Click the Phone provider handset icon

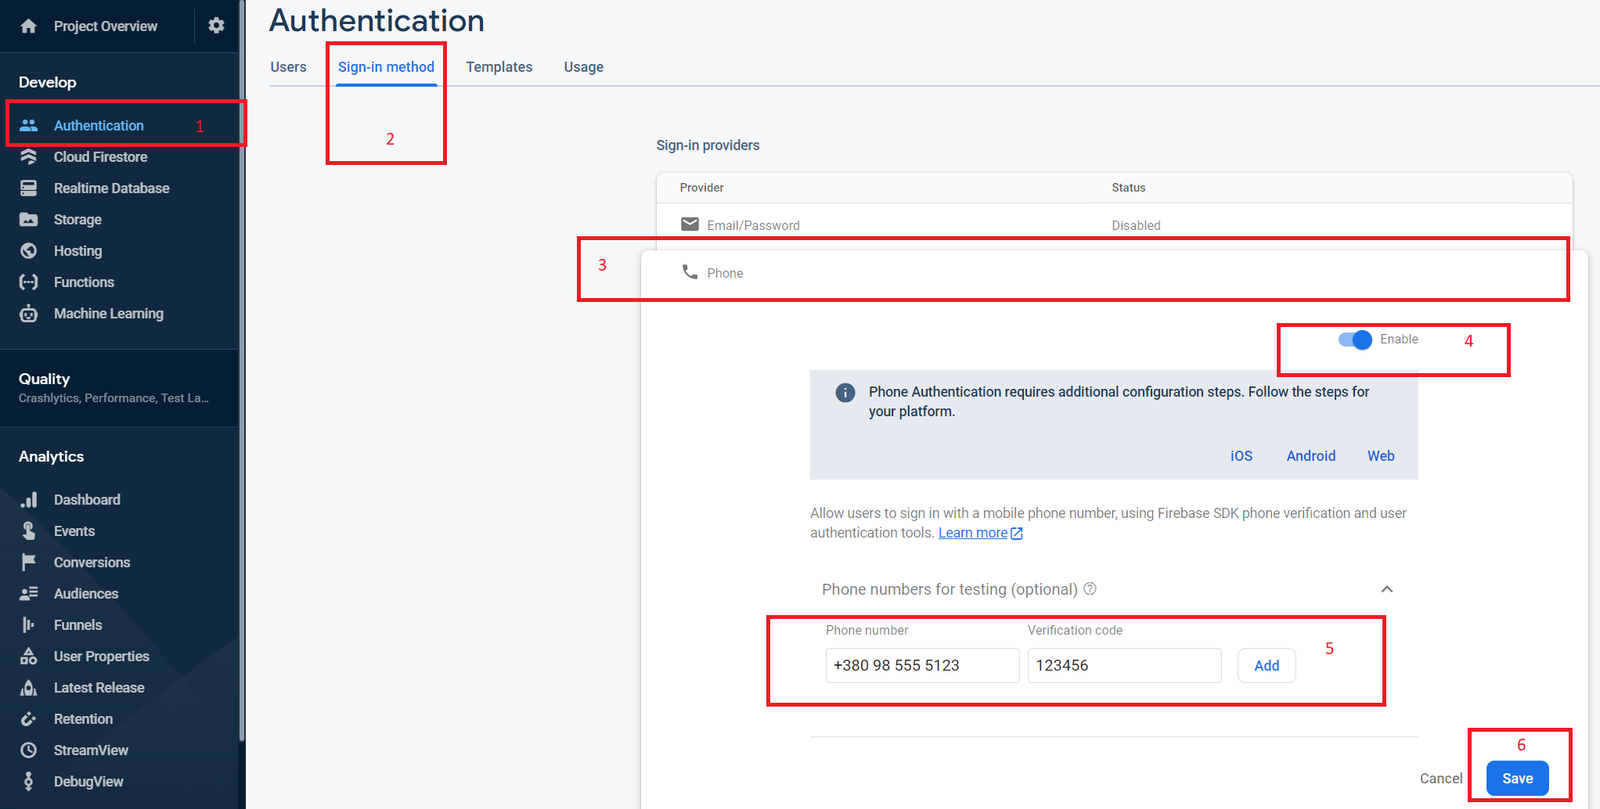tap(690, 272)
